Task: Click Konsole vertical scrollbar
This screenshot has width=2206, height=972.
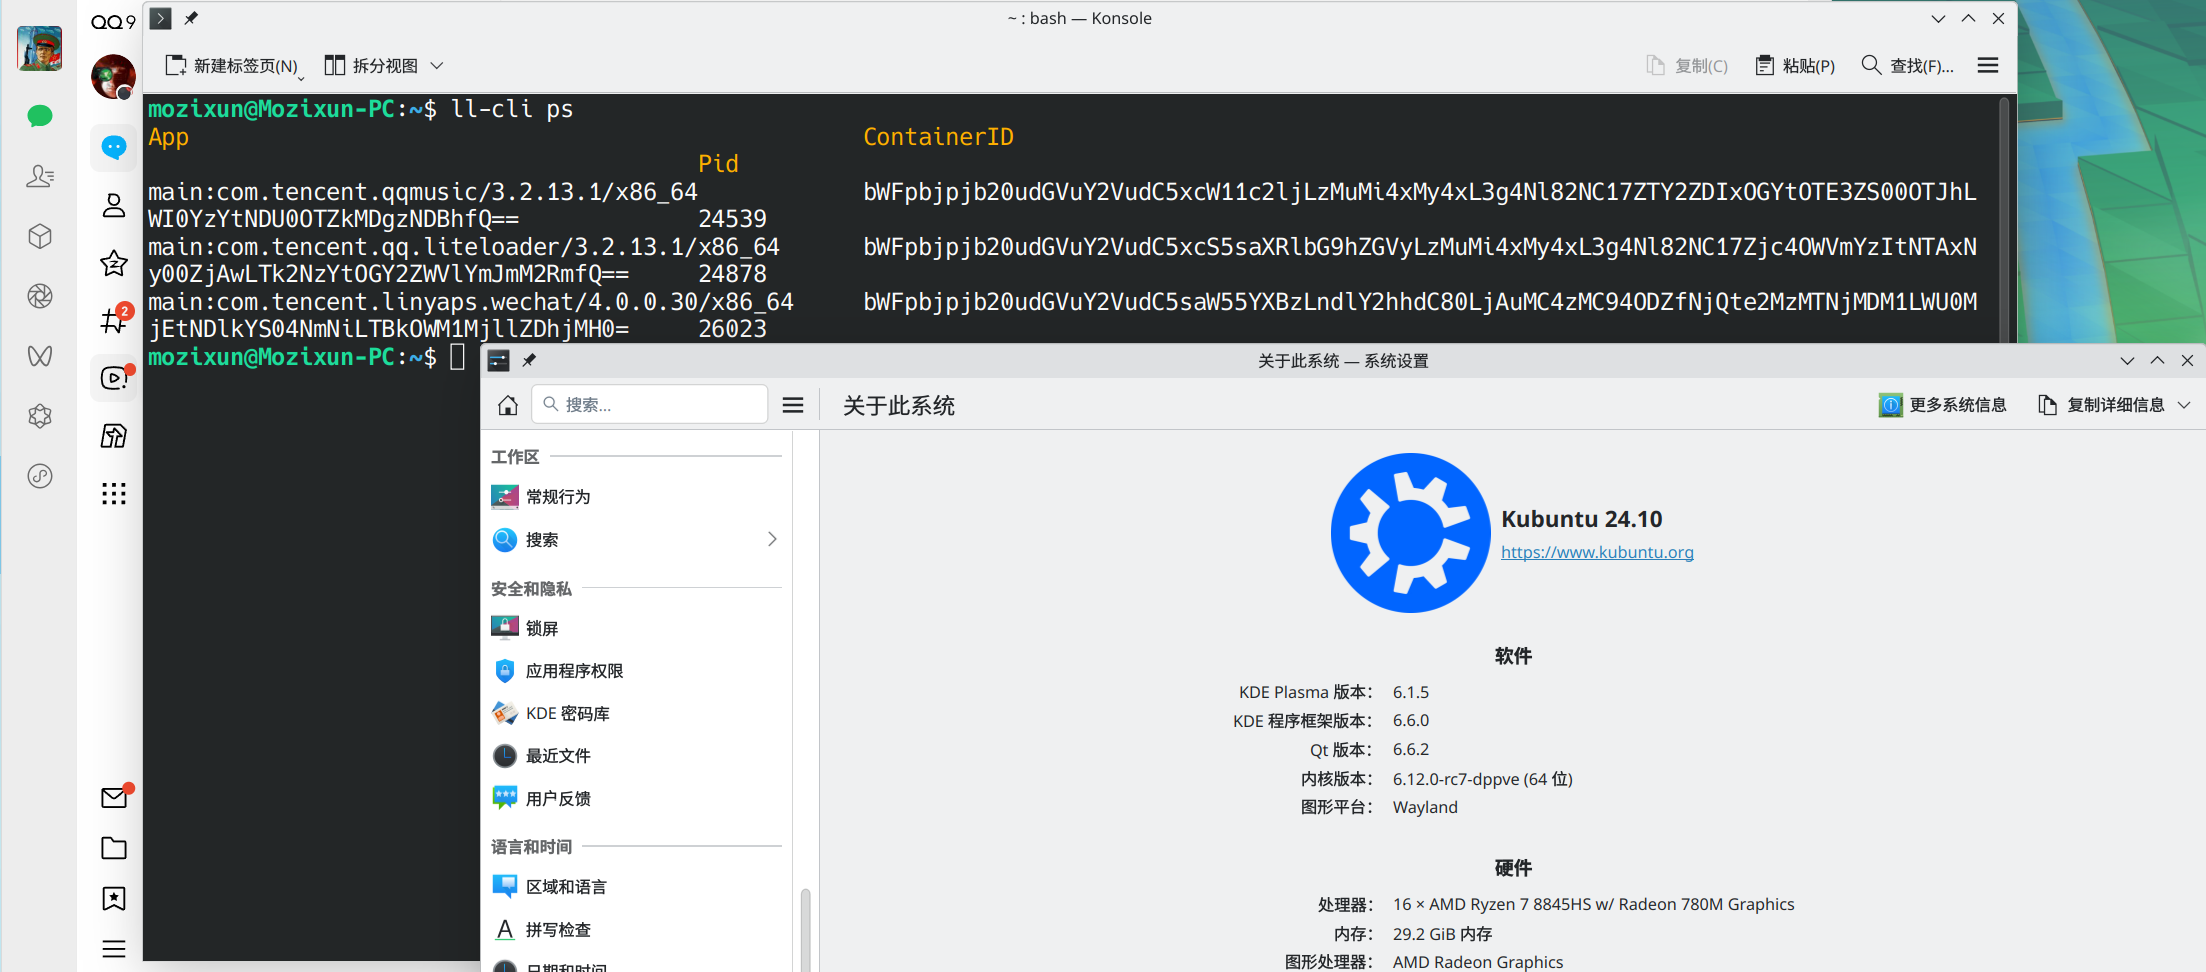Action: click(2004, 220)
